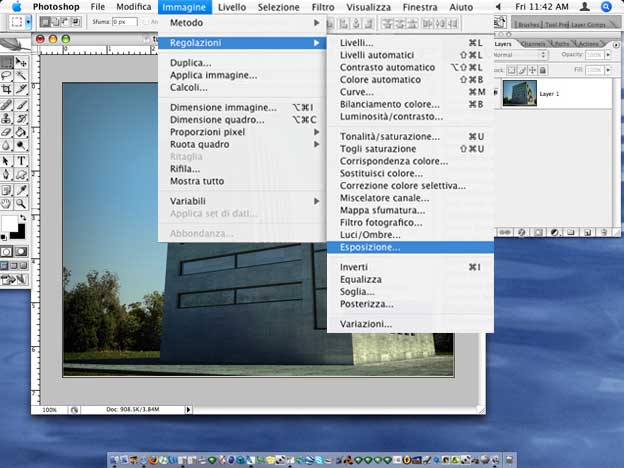
Task: Choose Esposizione... from Regolazioni submenu
Action: 370,247
